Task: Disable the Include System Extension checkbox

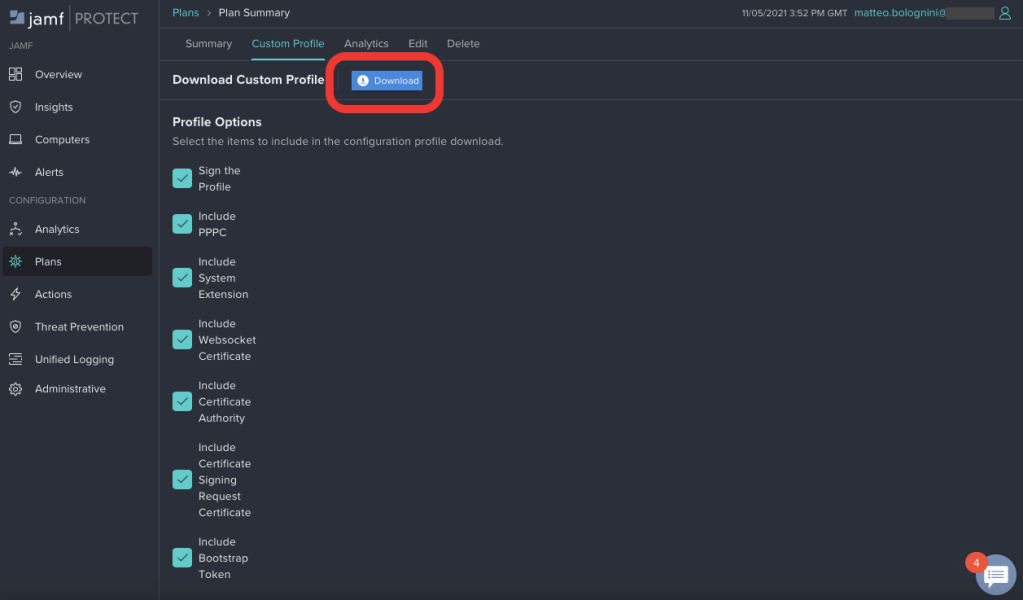Action: pos(182,278)
